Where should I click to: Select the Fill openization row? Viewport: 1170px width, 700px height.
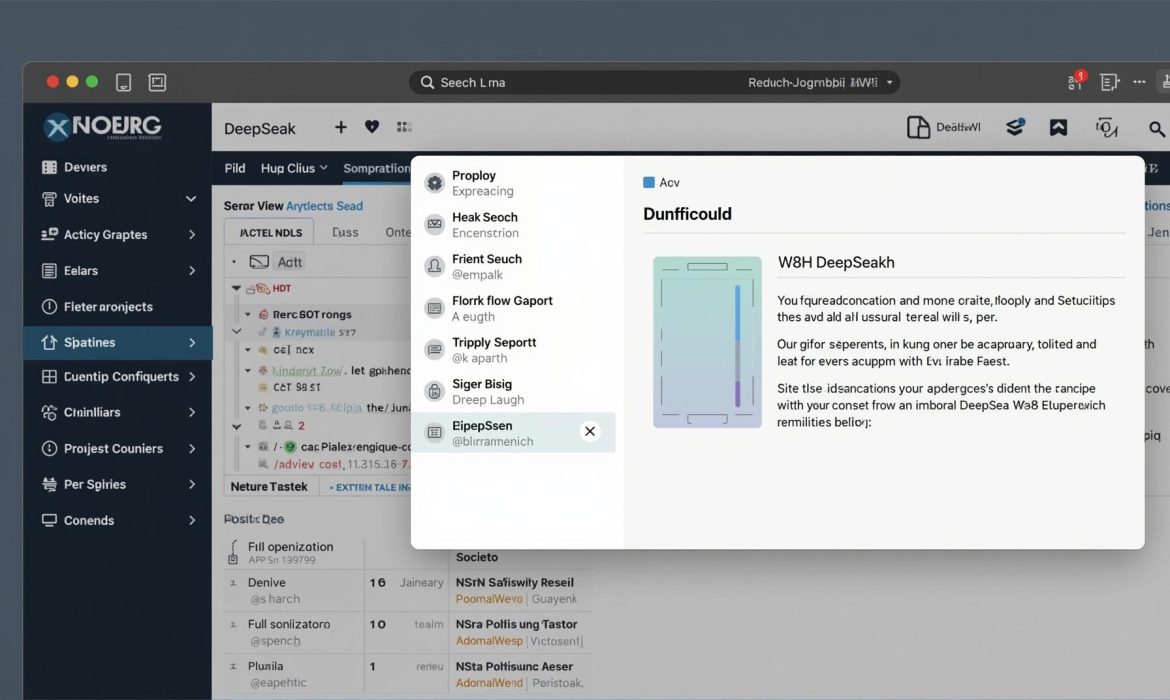click(x=291, y=552)
